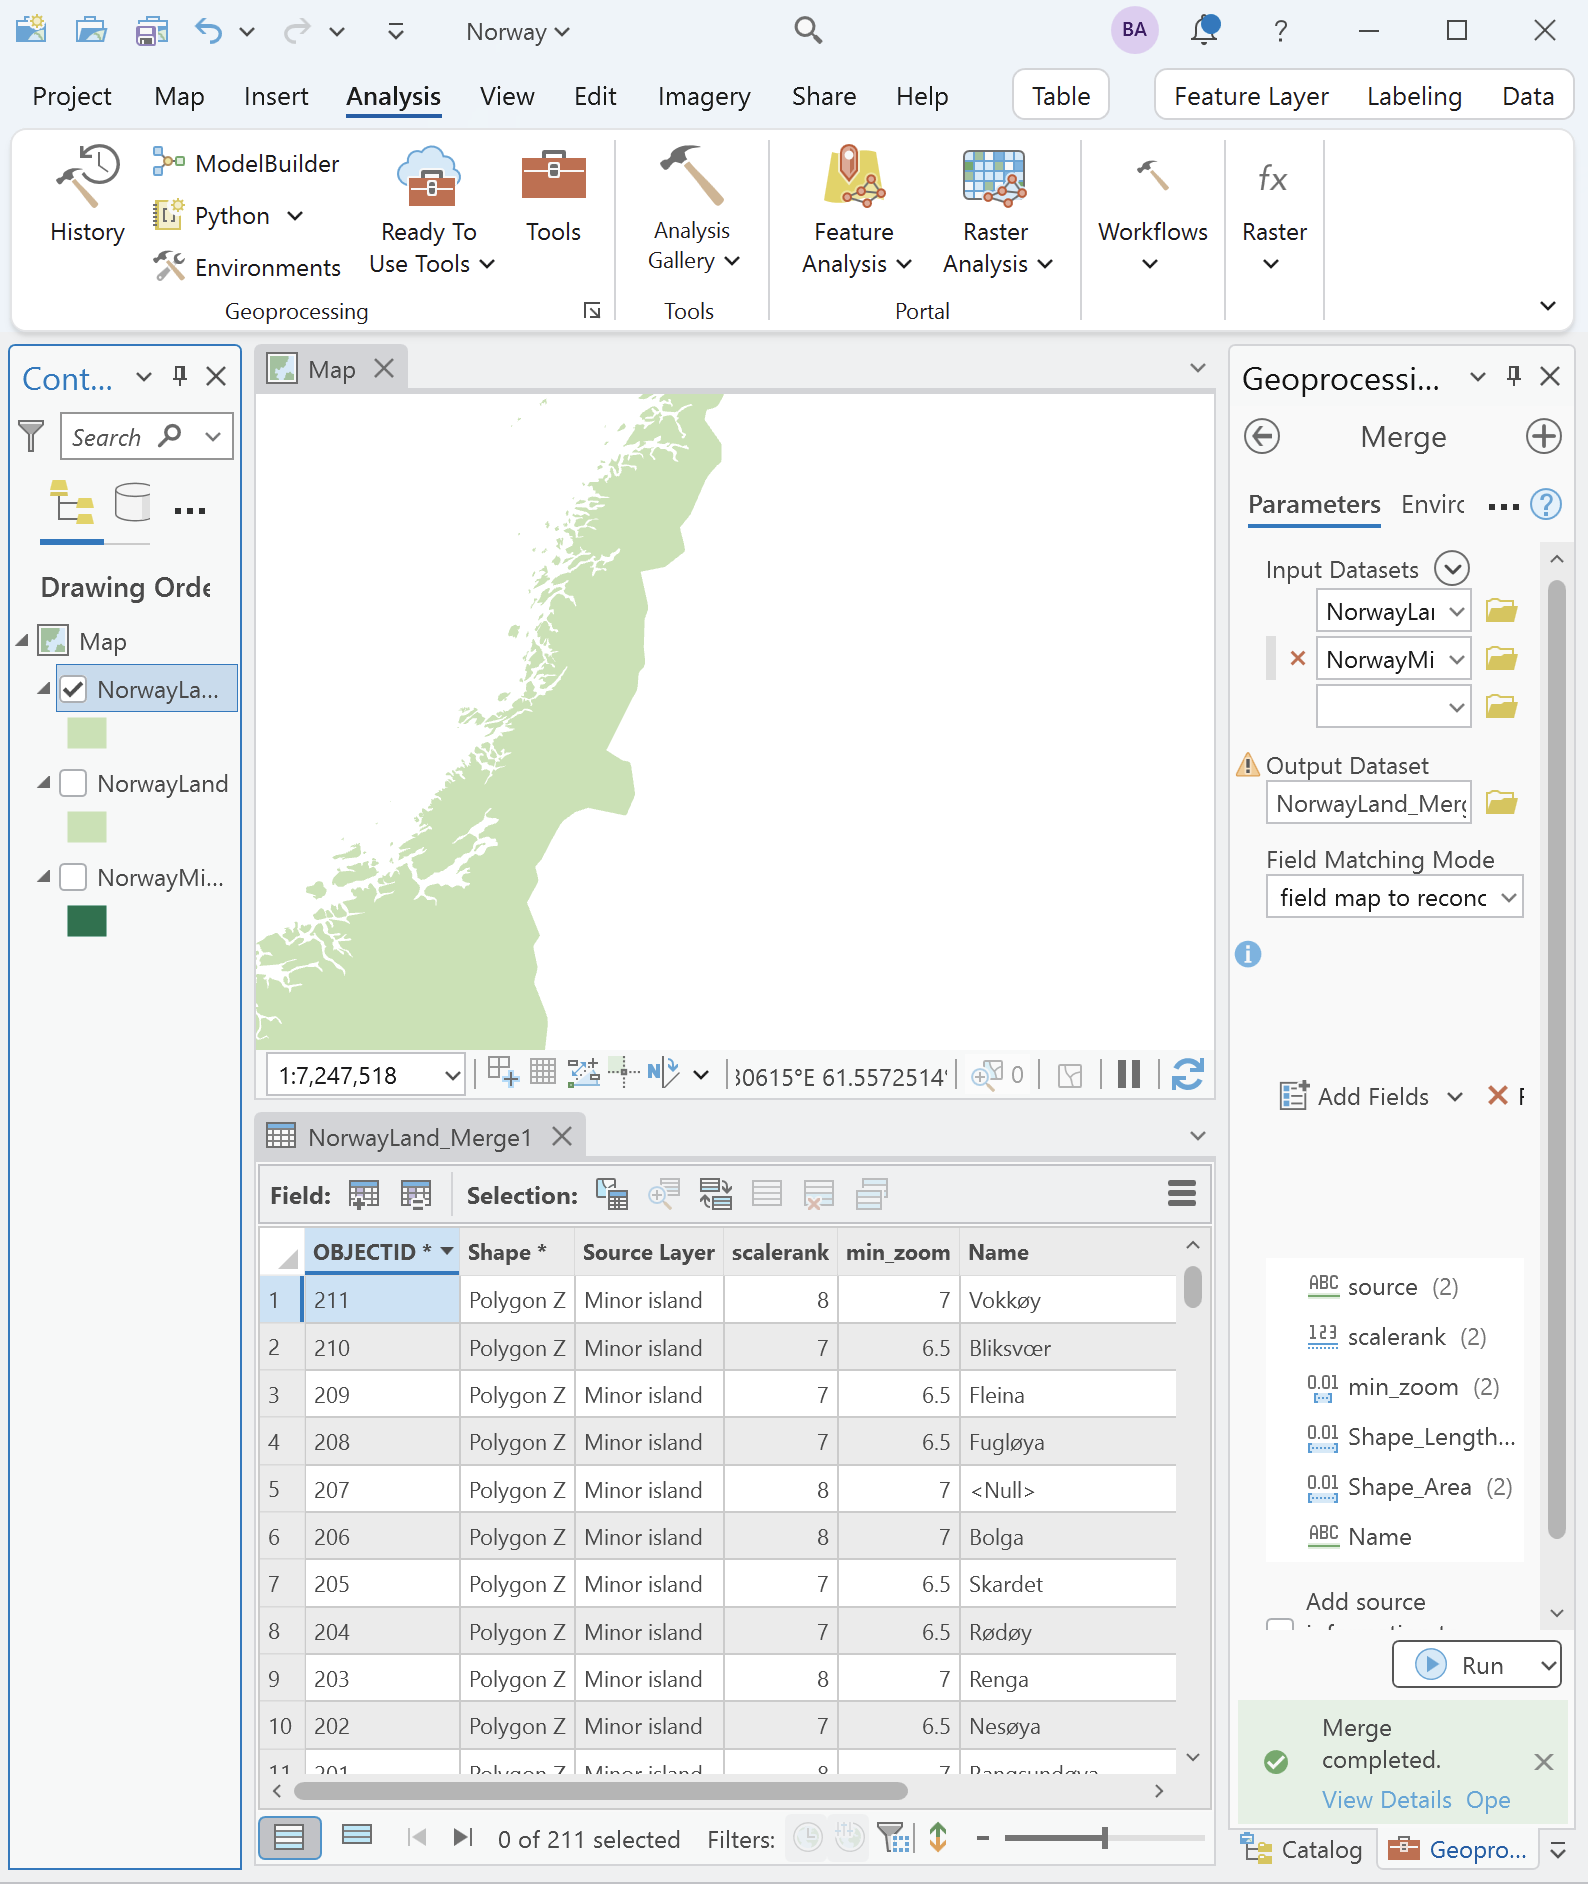Open Ready To Use Tools

click(x=430, y=210)
